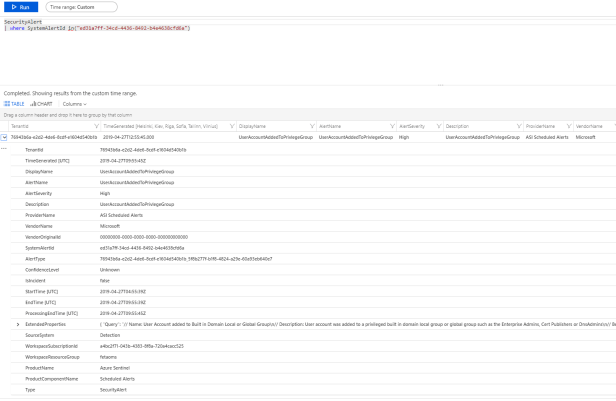
Task: Select the SourceSystem value Detection
Action: [x=110, y=335]
